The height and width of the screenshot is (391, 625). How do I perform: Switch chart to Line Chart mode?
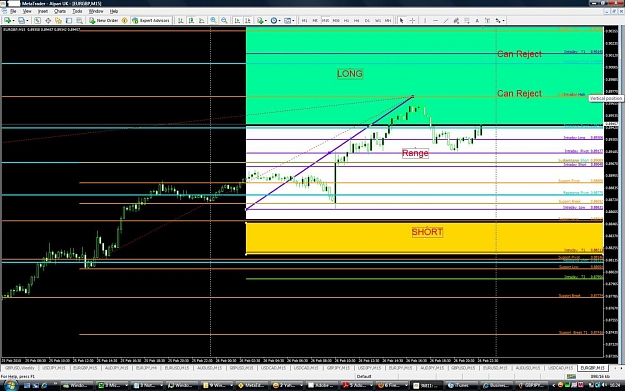tap(202, 20)
